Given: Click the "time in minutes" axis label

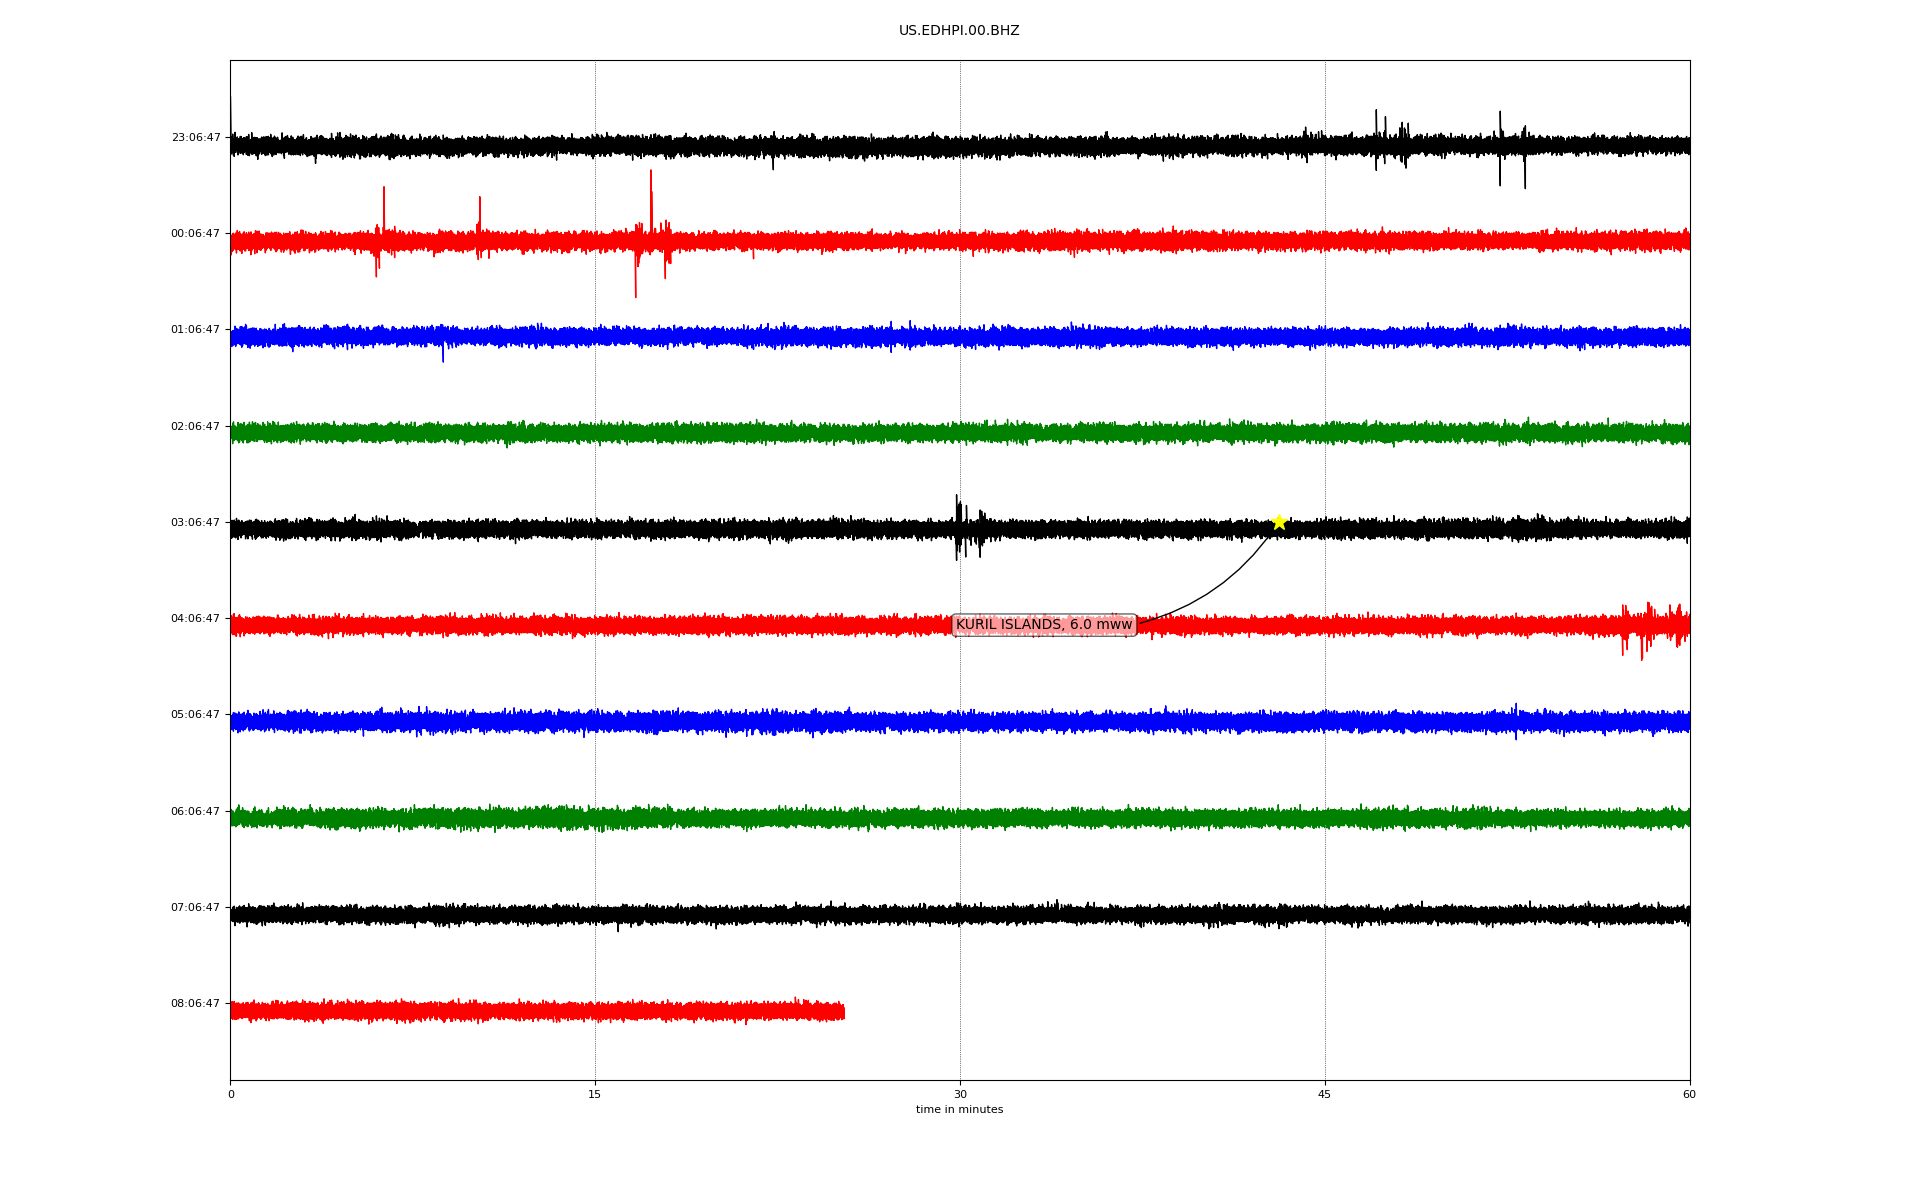Looking at the screenshot, I should (959, 1110).
